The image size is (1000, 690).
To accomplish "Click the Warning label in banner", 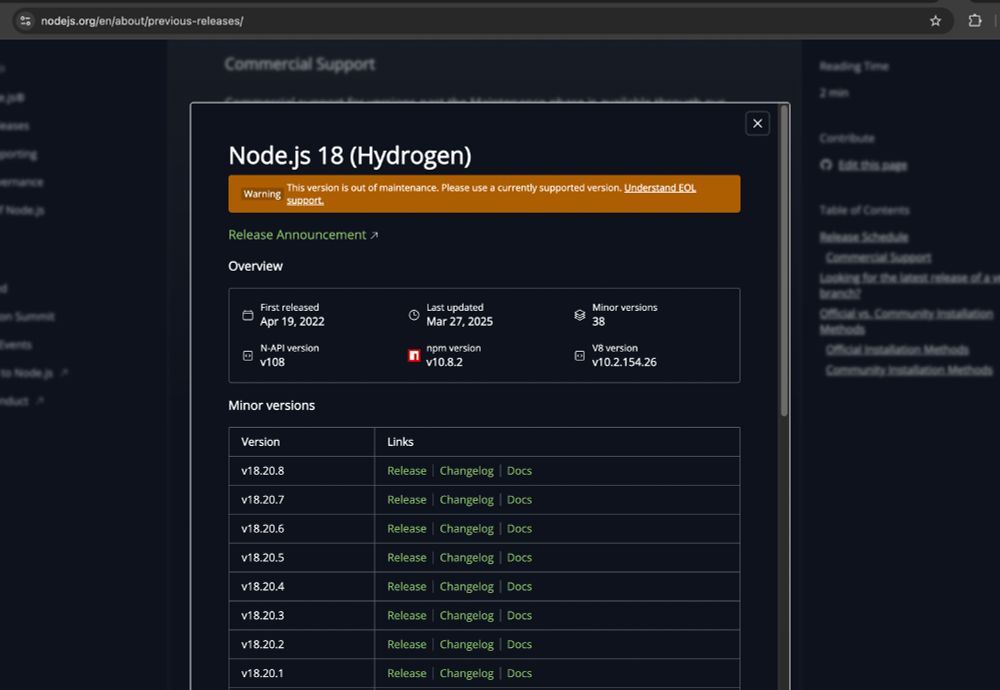I will click(261, 194).
